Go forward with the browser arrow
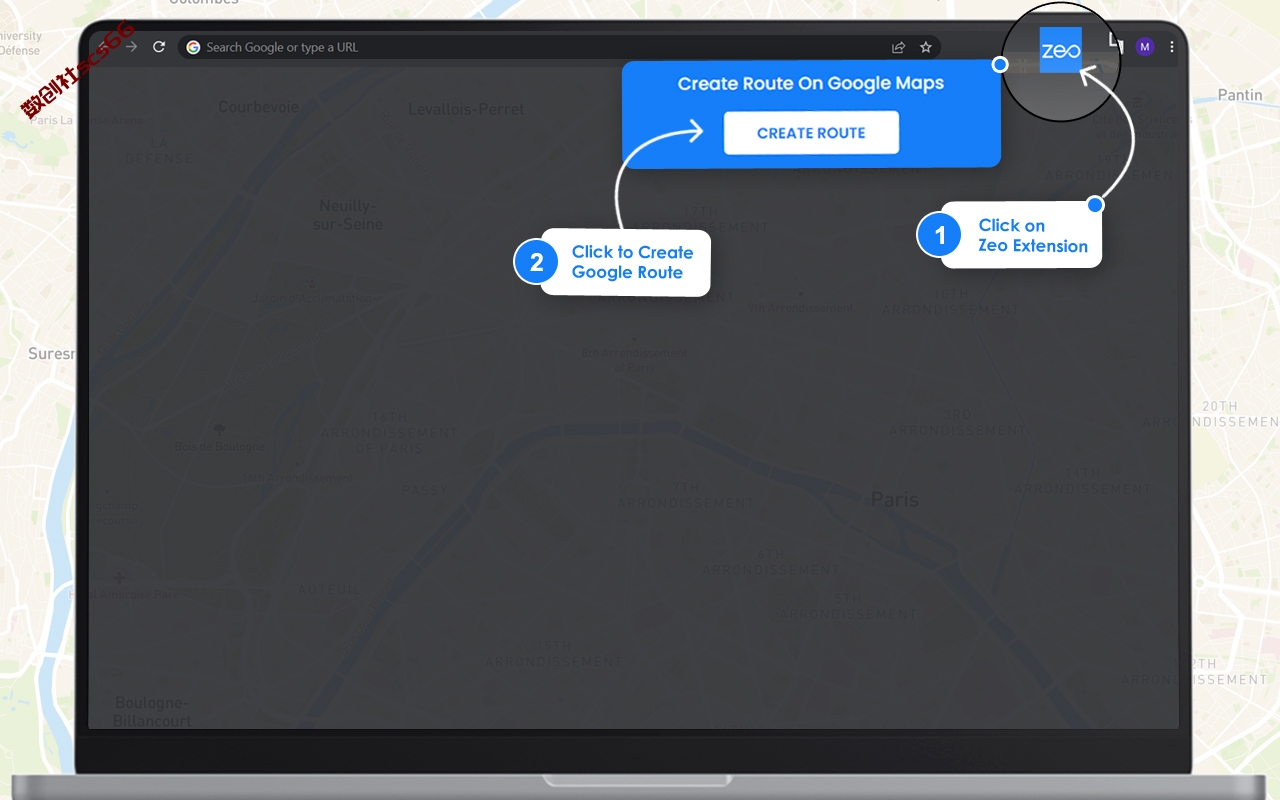Viewport: 1280px width, 800px height. click(x=130, y=47)
